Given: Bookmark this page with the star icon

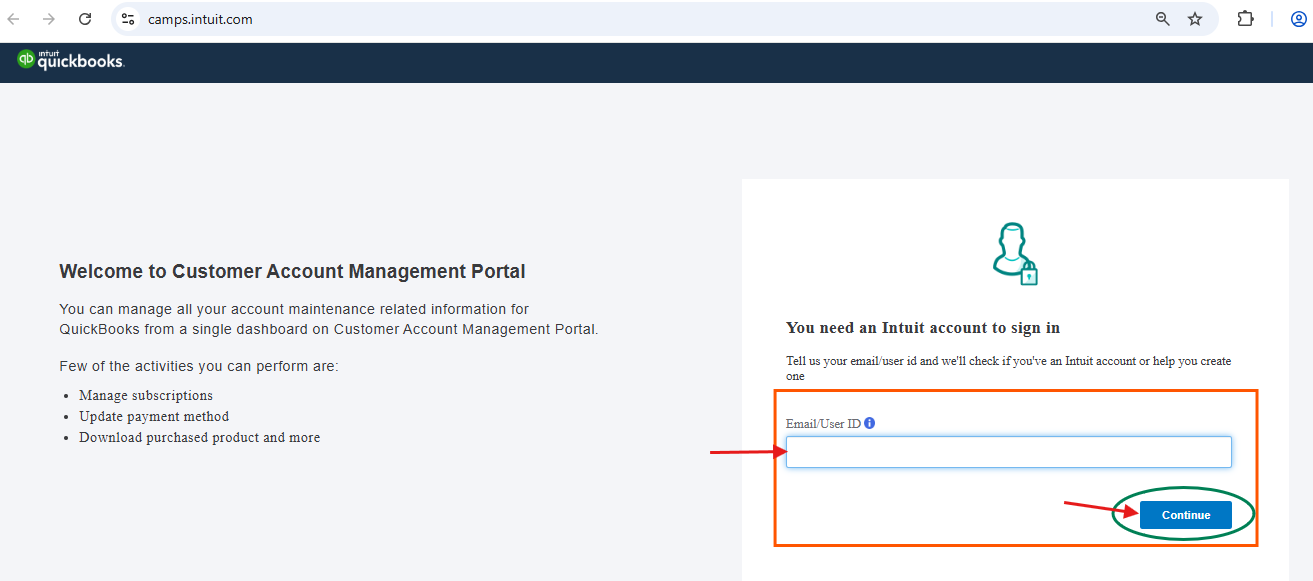Looking at the screenshot, I should pyautogui.click(x=1195, y=19).
